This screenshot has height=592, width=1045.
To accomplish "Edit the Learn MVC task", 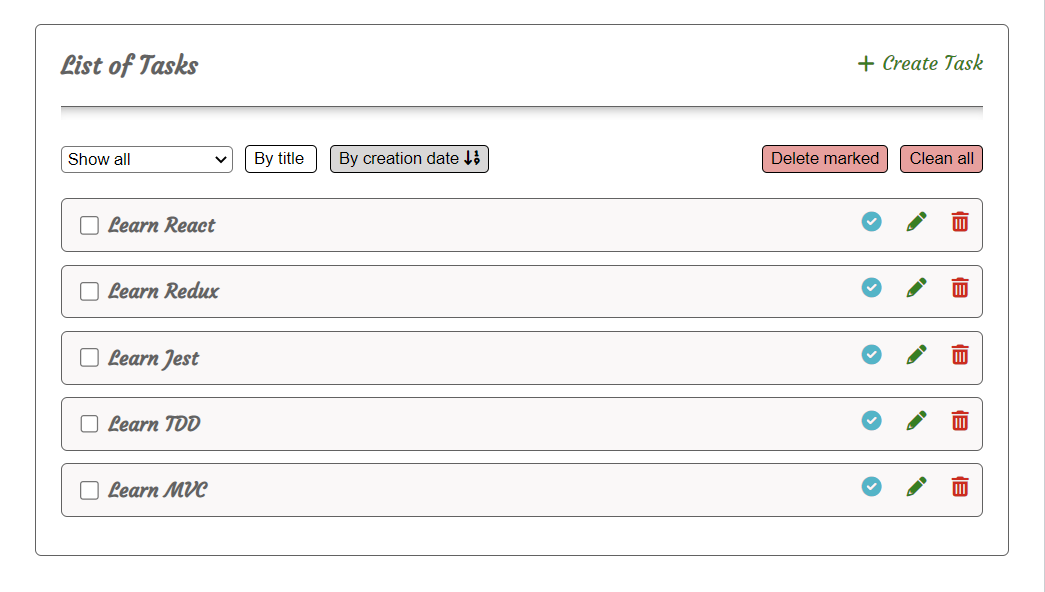I will (x=916, y=486).
